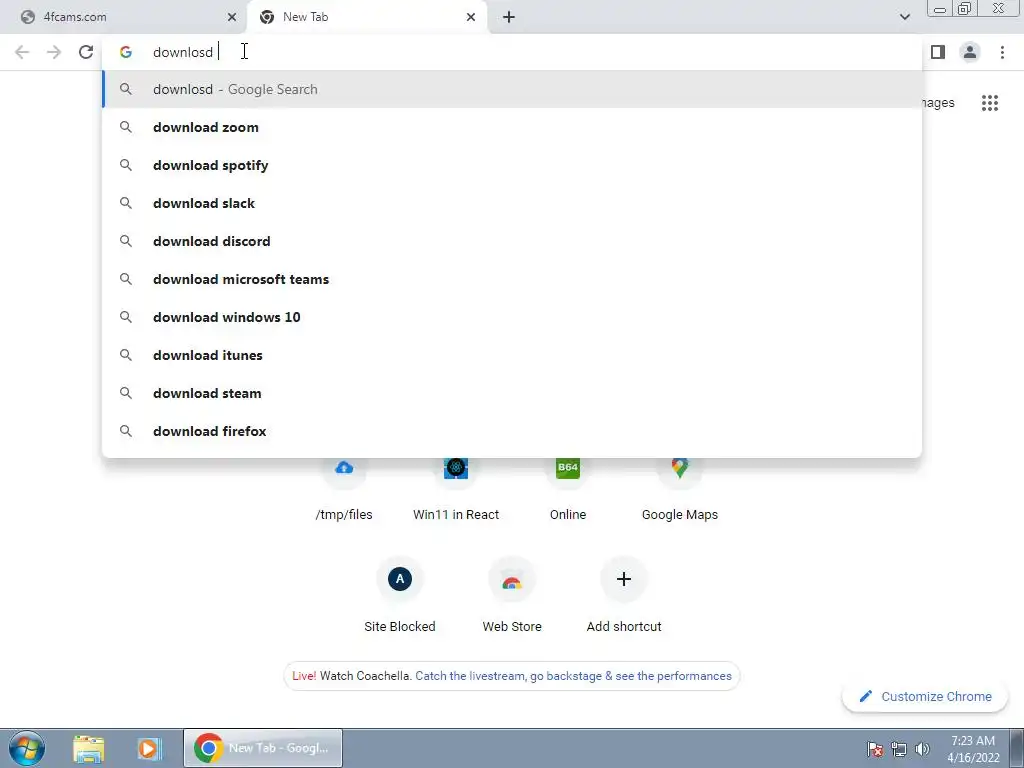Screen dimensions: 1024x768
Task: Reload the page with the refresh icon
Action: tap(86, 52)
